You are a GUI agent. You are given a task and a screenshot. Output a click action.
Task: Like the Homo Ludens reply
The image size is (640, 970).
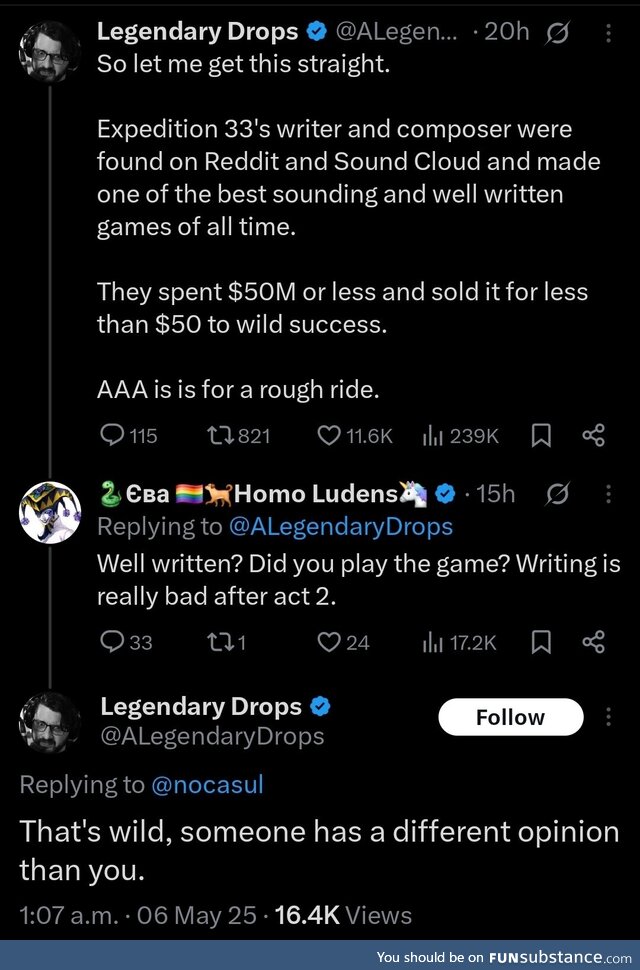pos(329,642)
